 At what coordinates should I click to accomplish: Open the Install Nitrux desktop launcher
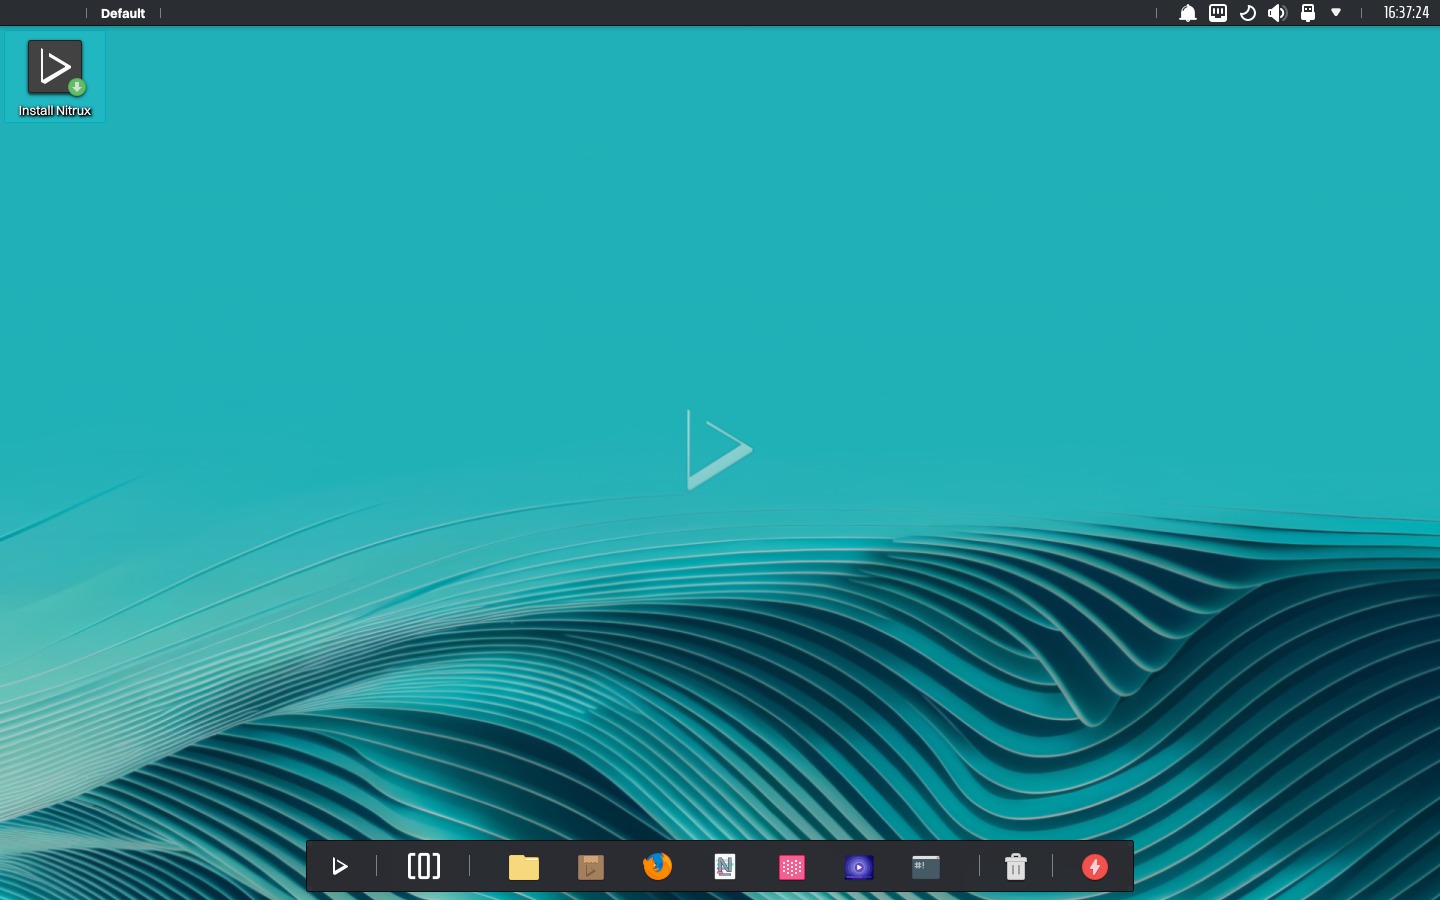click(x=55, y=78)
